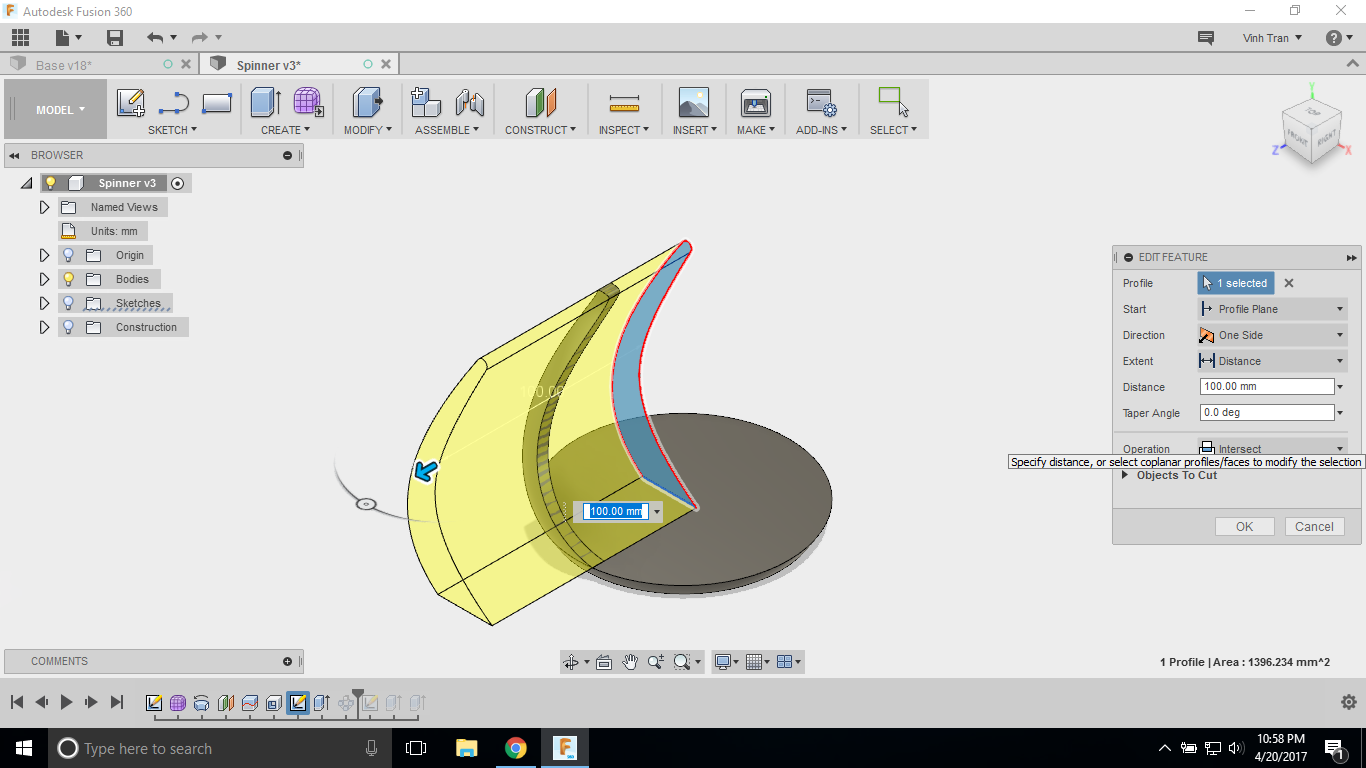Toggle visibility bulb of Spinner v3
Image resolution: width=1366 pixels, height=768 pixels.
click(x=51, y=183)
